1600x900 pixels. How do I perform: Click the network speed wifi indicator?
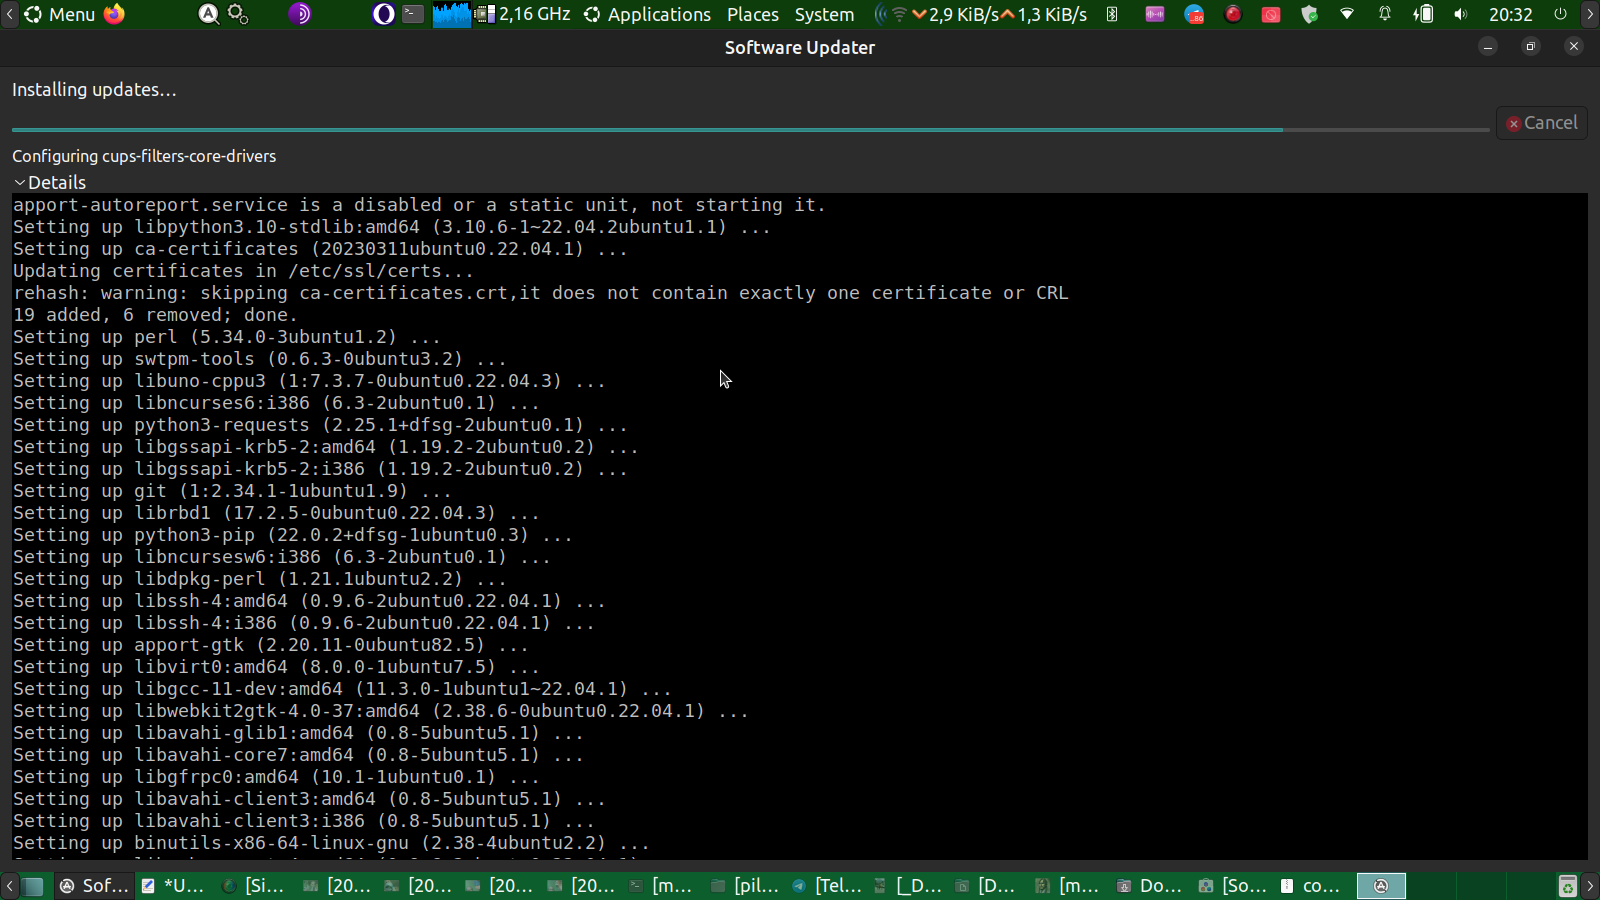981,14
